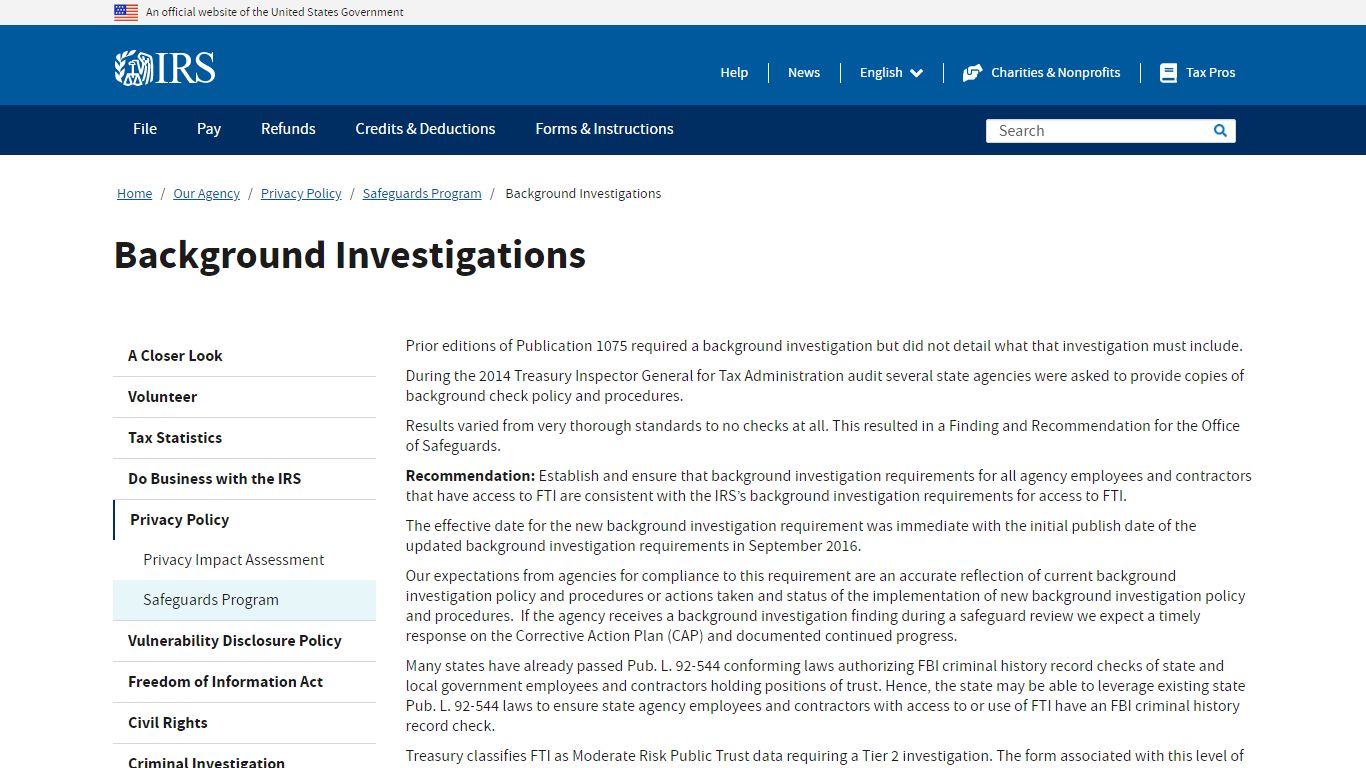Click the official US Government website text
This screenshot has width=1366, height=768.
pyautogui.click(x=275, y=12)
